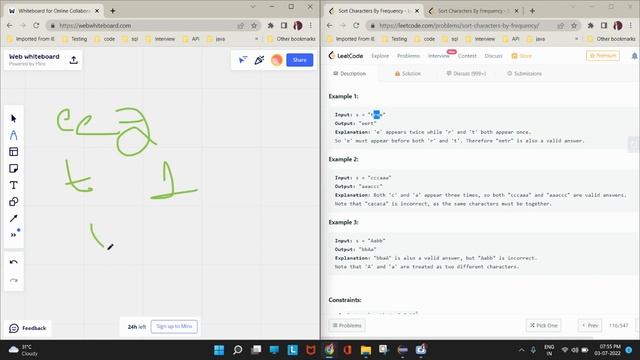Open the Discuss menu on LeetCode
Screen dimensions: 640x360
(493, 56)
